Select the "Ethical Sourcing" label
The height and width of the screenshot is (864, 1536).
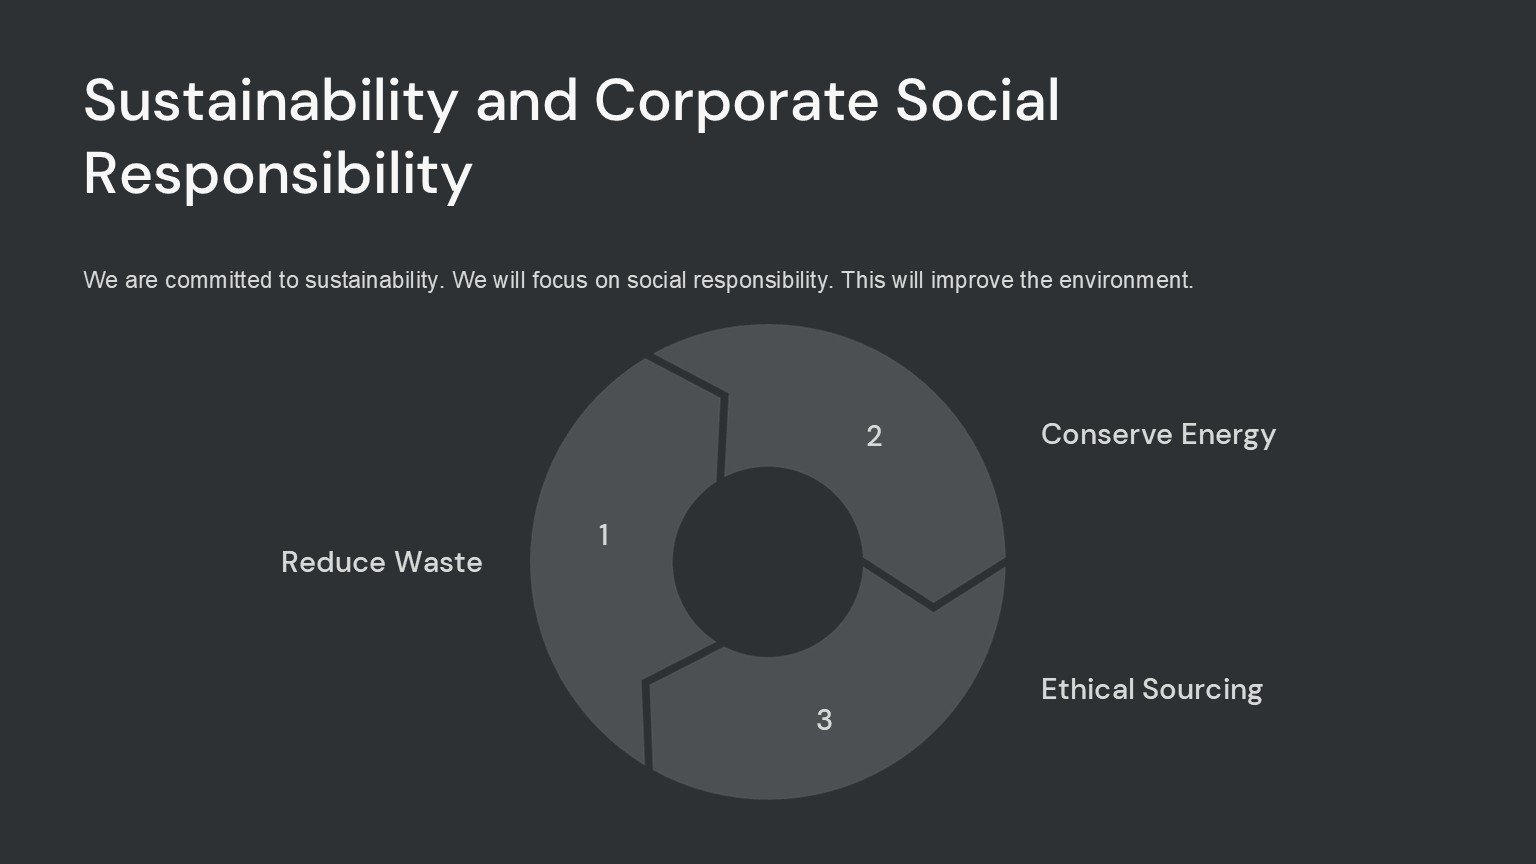pyautogui.click(x=1151, y=689)
